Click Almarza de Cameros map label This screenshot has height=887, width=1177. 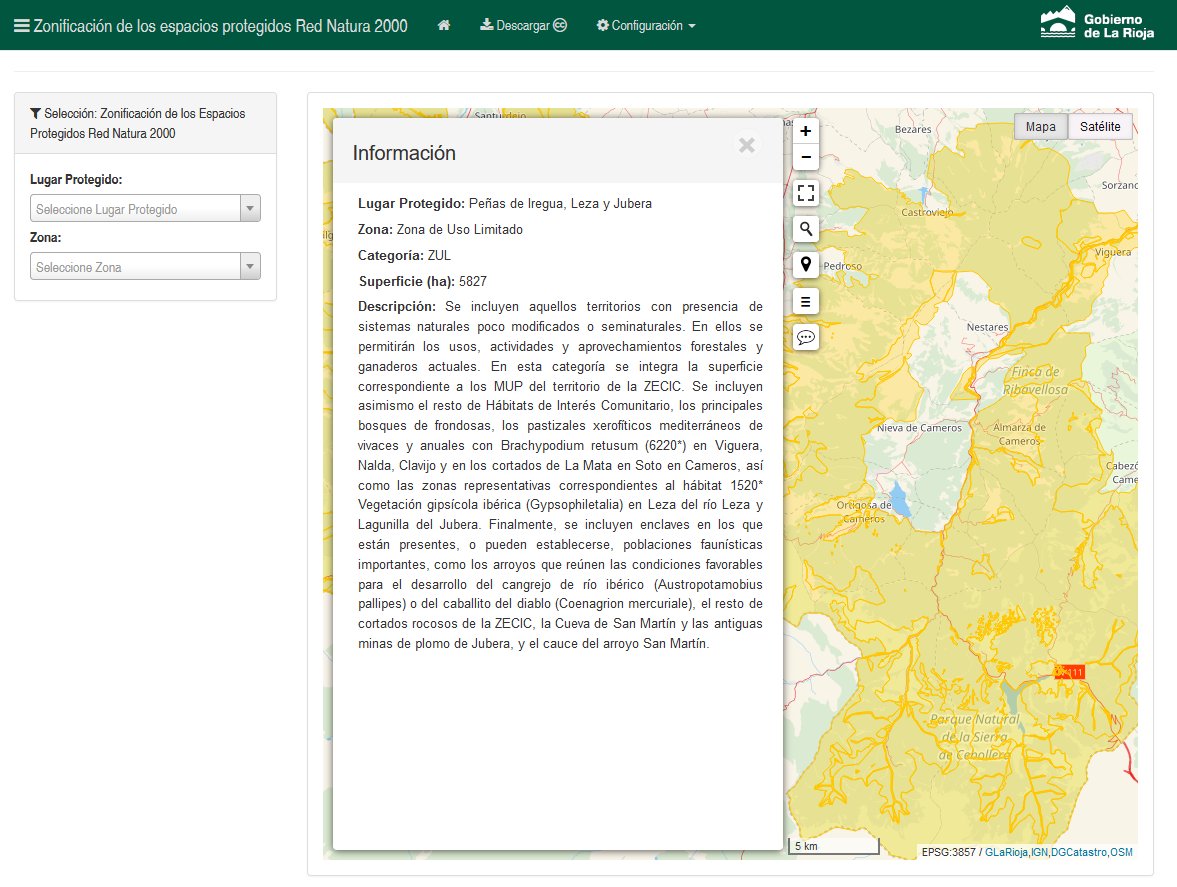coord(1019,434)
